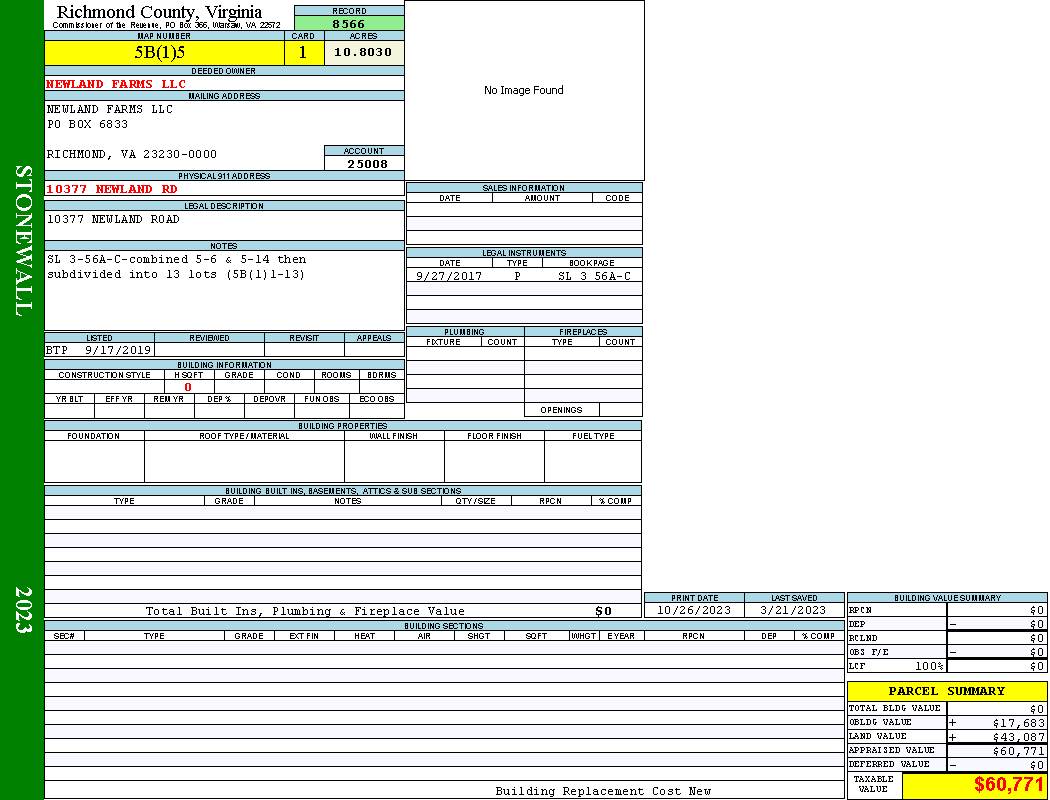Open physical address 10377 NEWLAND RD
The width and height of the screenshot is (1050, 800).
pos(112,189)
